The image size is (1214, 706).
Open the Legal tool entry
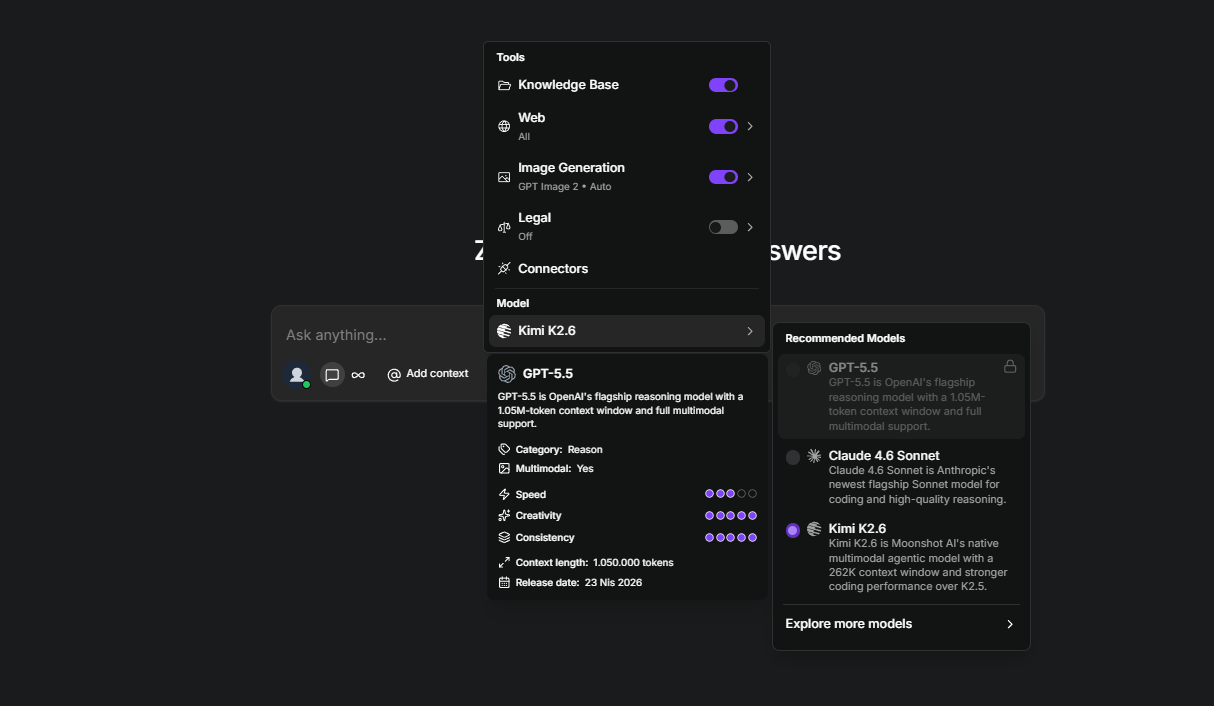click(627, 227)
